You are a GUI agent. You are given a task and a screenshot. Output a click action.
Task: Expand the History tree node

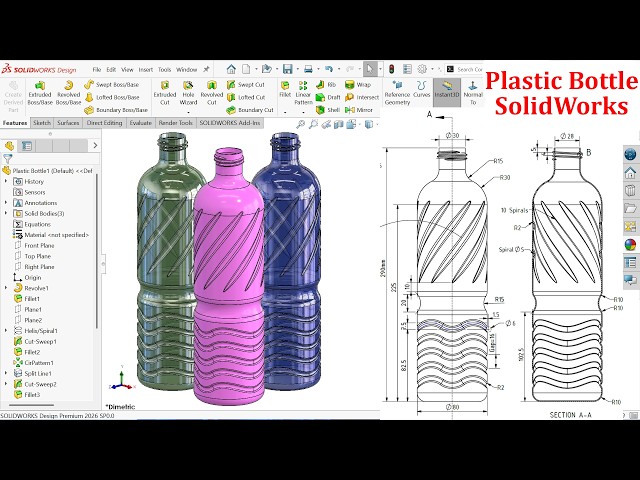[6, 181]
